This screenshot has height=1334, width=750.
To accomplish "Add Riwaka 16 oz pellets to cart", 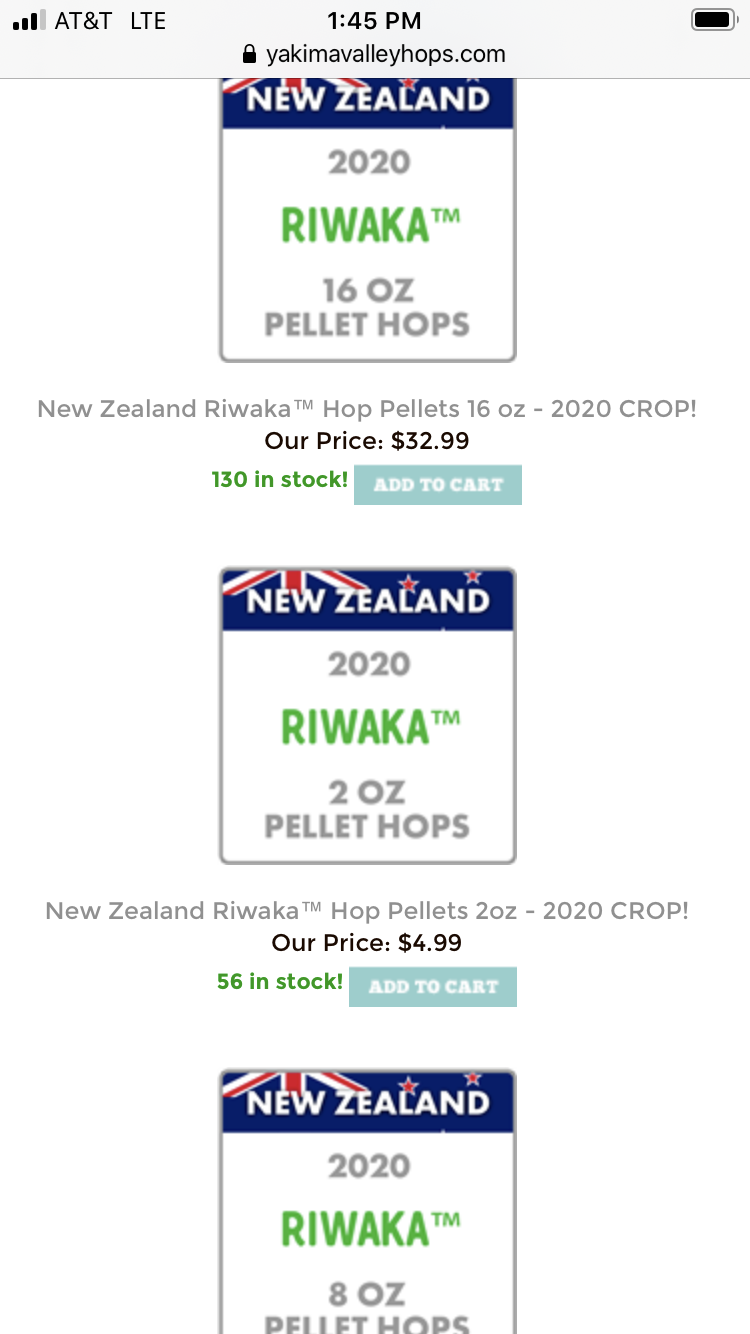I will pos(438,485).
